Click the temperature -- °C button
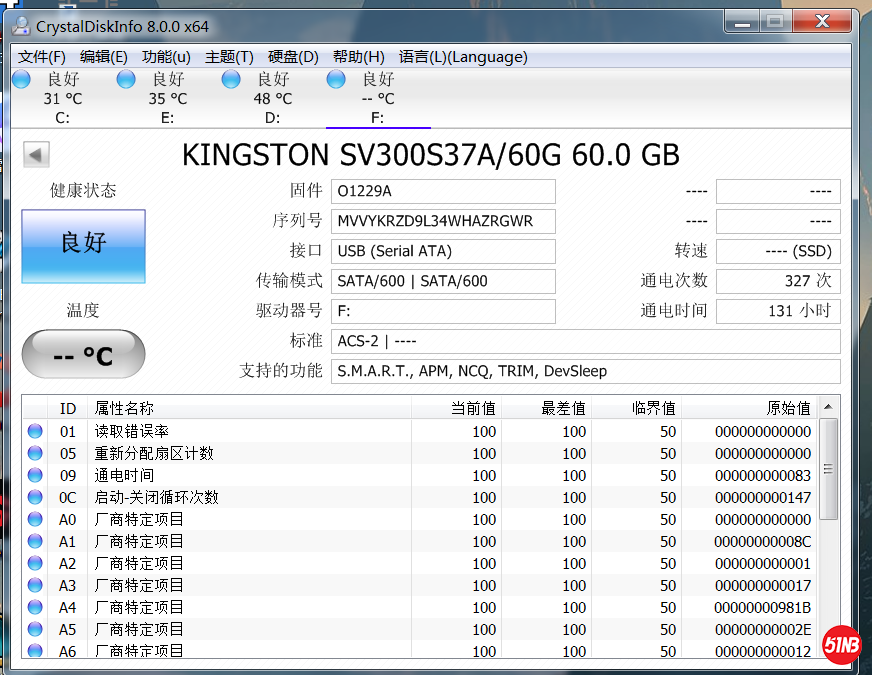872x675 pixels. [83, 354]
